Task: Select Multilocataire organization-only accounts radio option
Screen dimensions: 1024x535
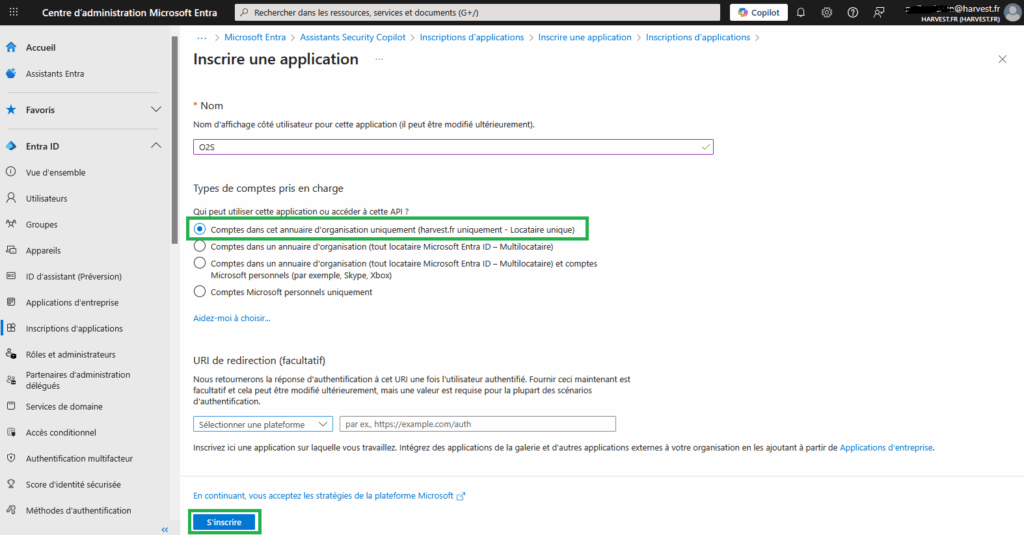Action: click(201, 246)
